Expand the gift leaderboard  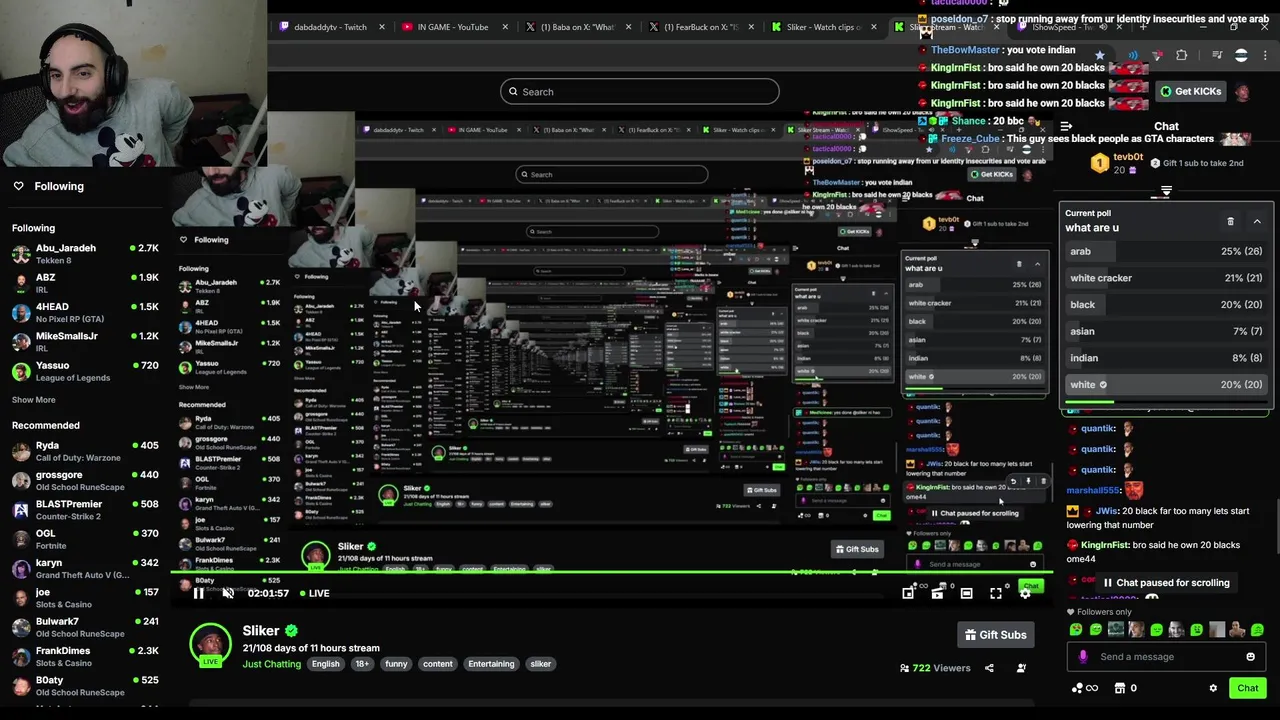click(x=1166, y=191)
